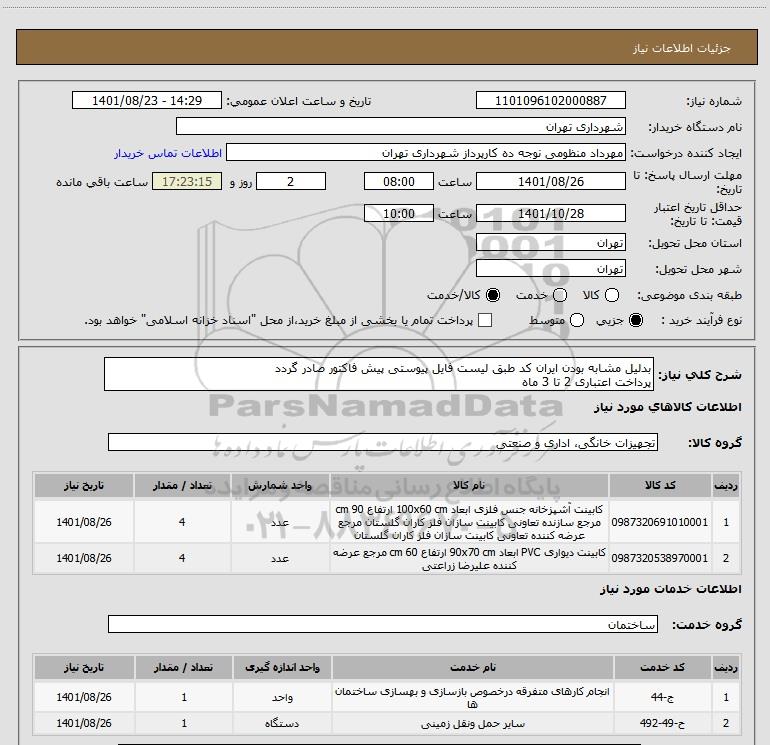Click the اطلاعات کالاهای مورد نیاز heading

click(668, 407)
